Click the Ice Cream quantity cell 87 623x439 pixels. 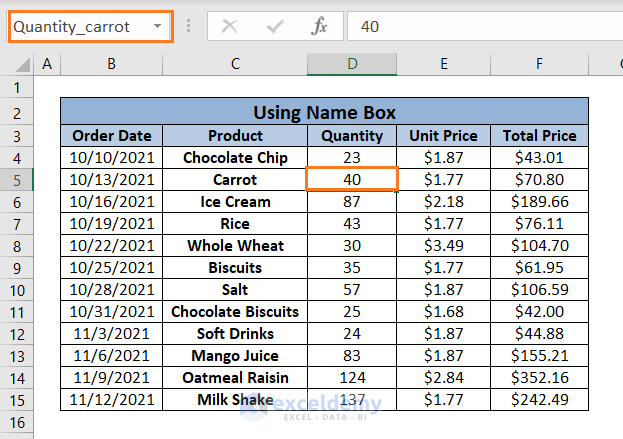pos(352,202)
